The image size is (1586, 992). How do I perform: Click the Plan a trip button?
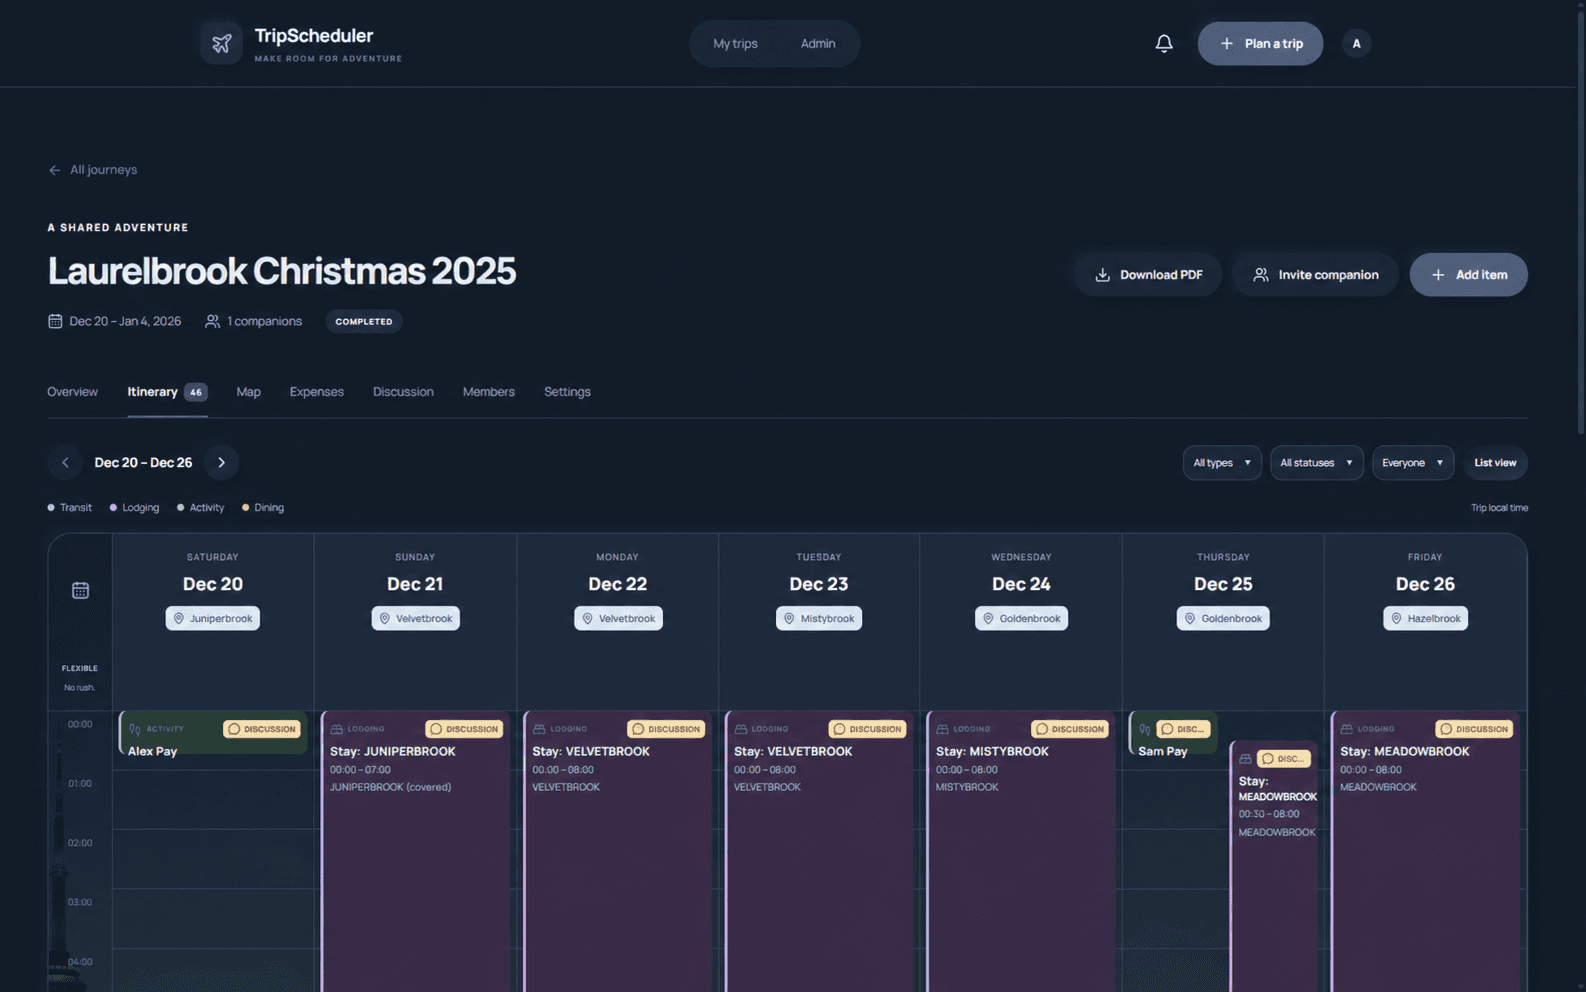(1260, 44)
